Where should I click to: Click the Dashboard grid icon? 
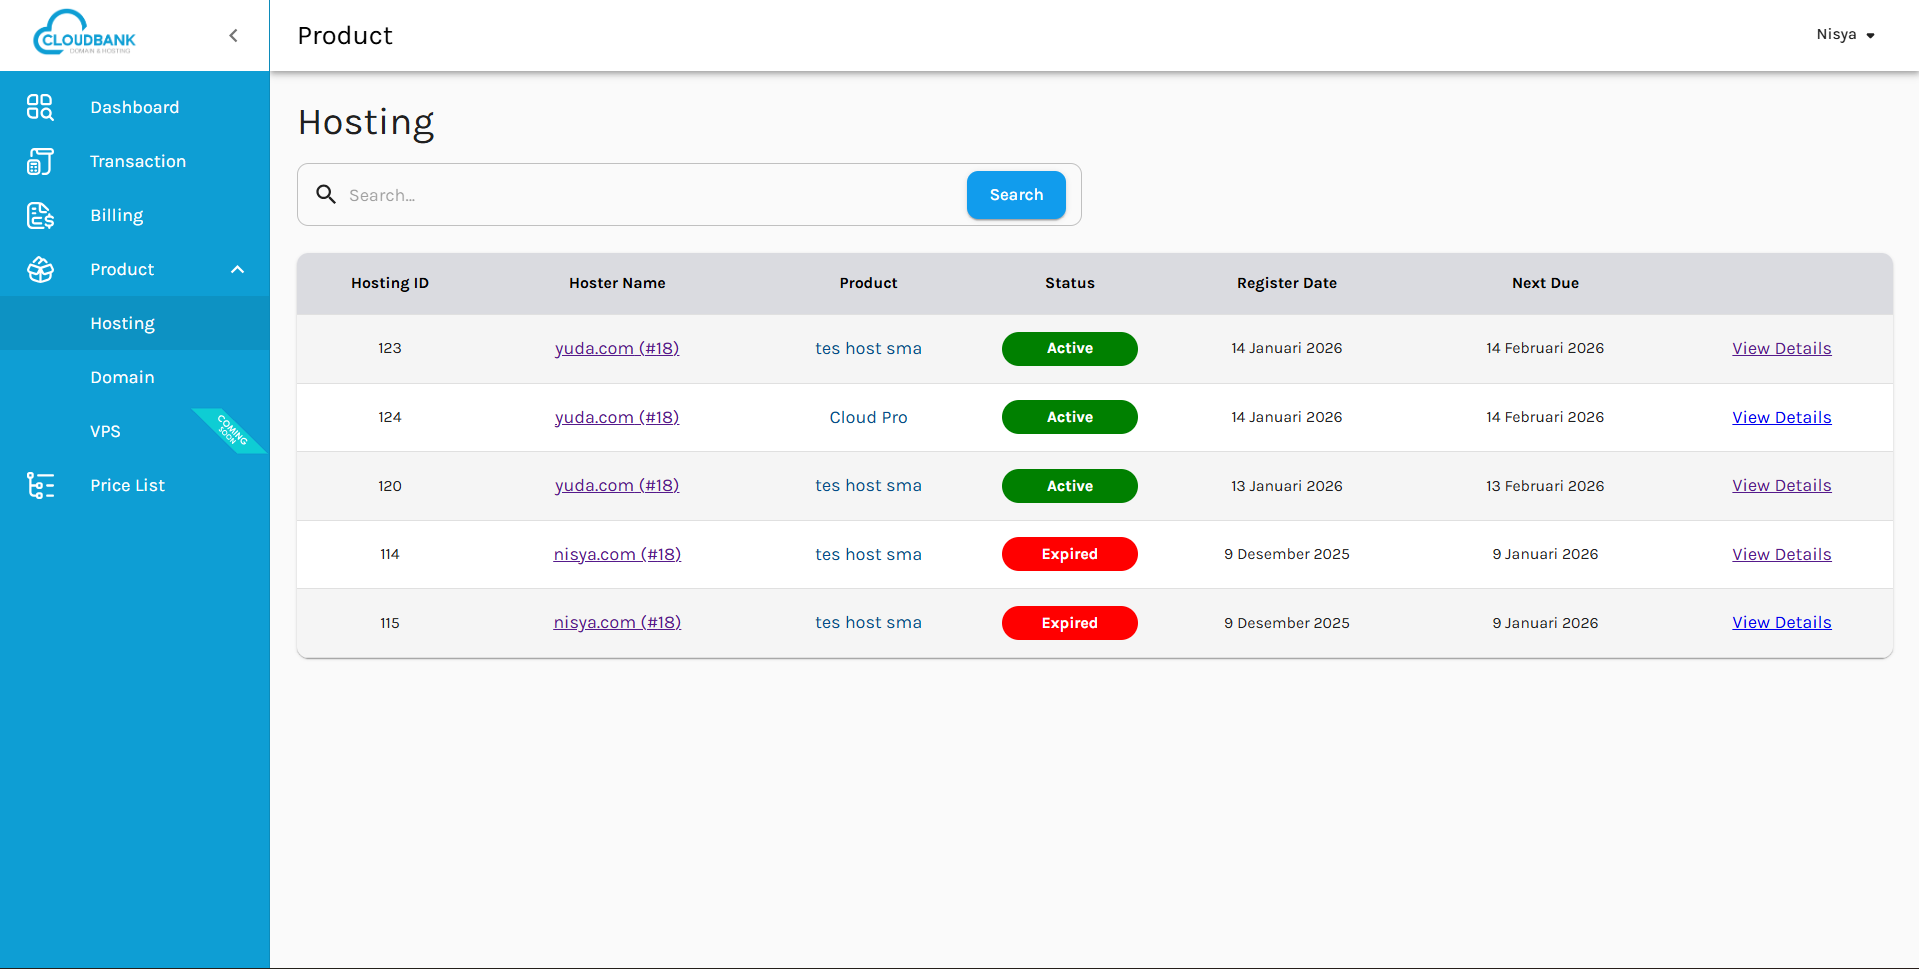click(x=40, y=107)
